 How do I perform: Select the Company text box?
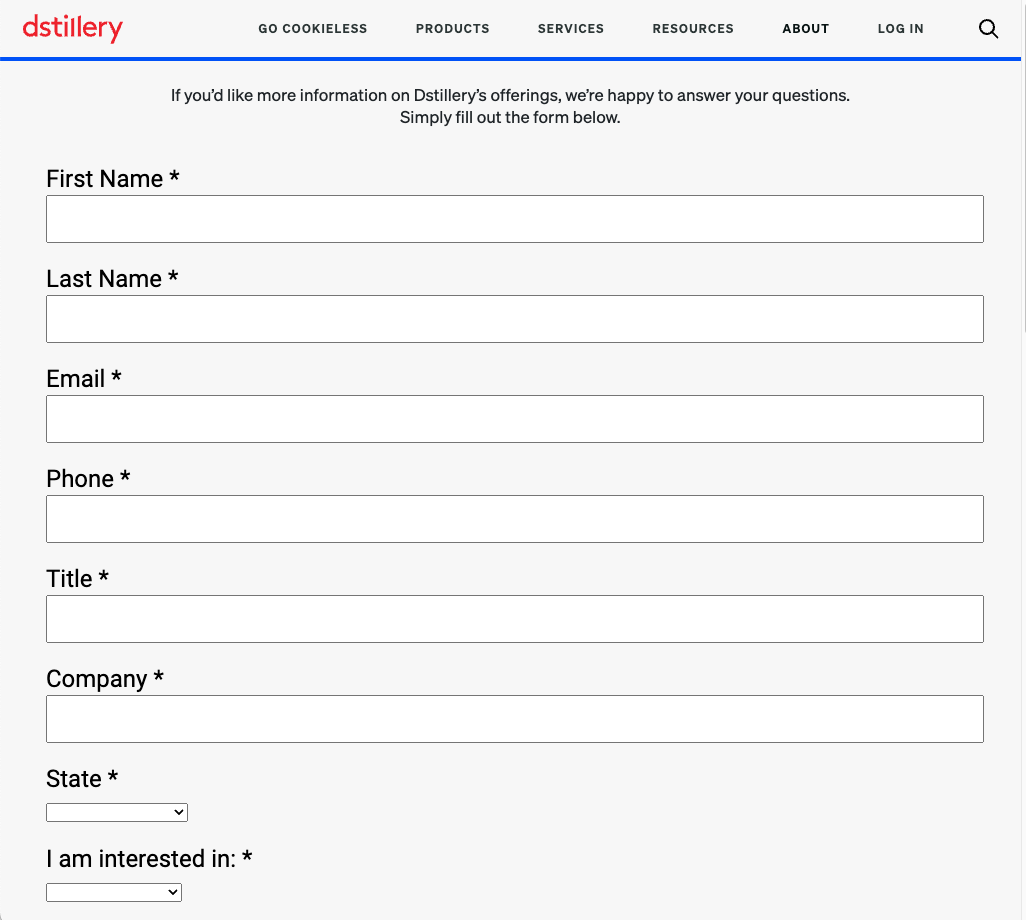514,719
